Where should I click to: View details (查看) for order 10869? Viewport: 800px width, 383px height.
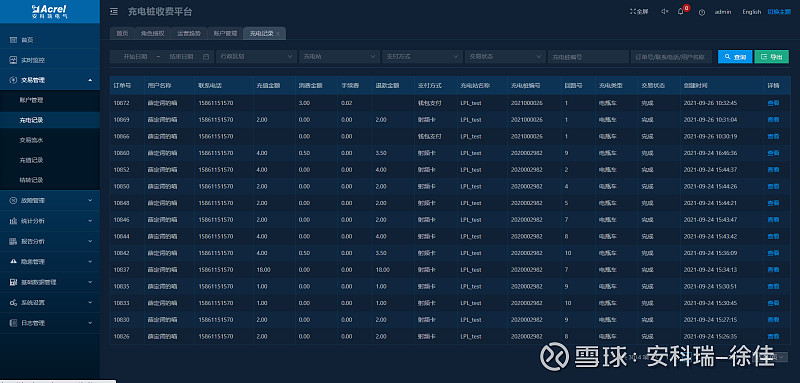point(773,120)
